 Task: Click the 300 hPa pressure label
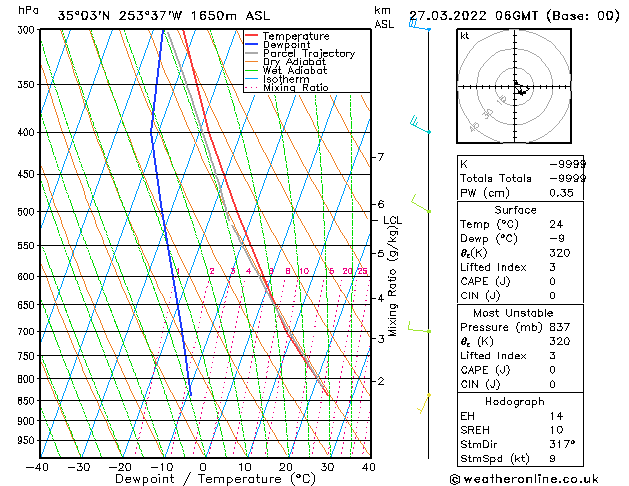pos(28,30)
